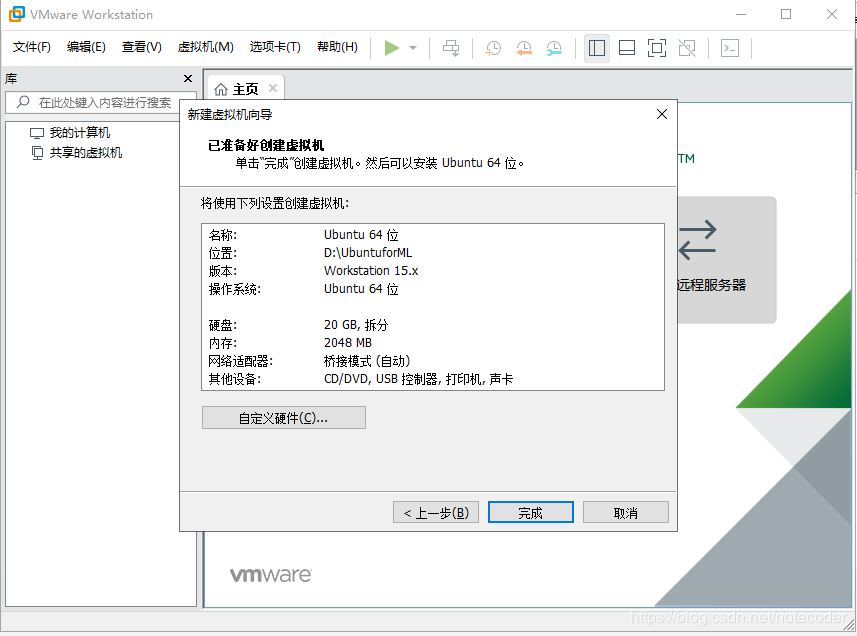Click the search magnifier icon in library
The width and height of the screenshot is (857, 636).
23,102
